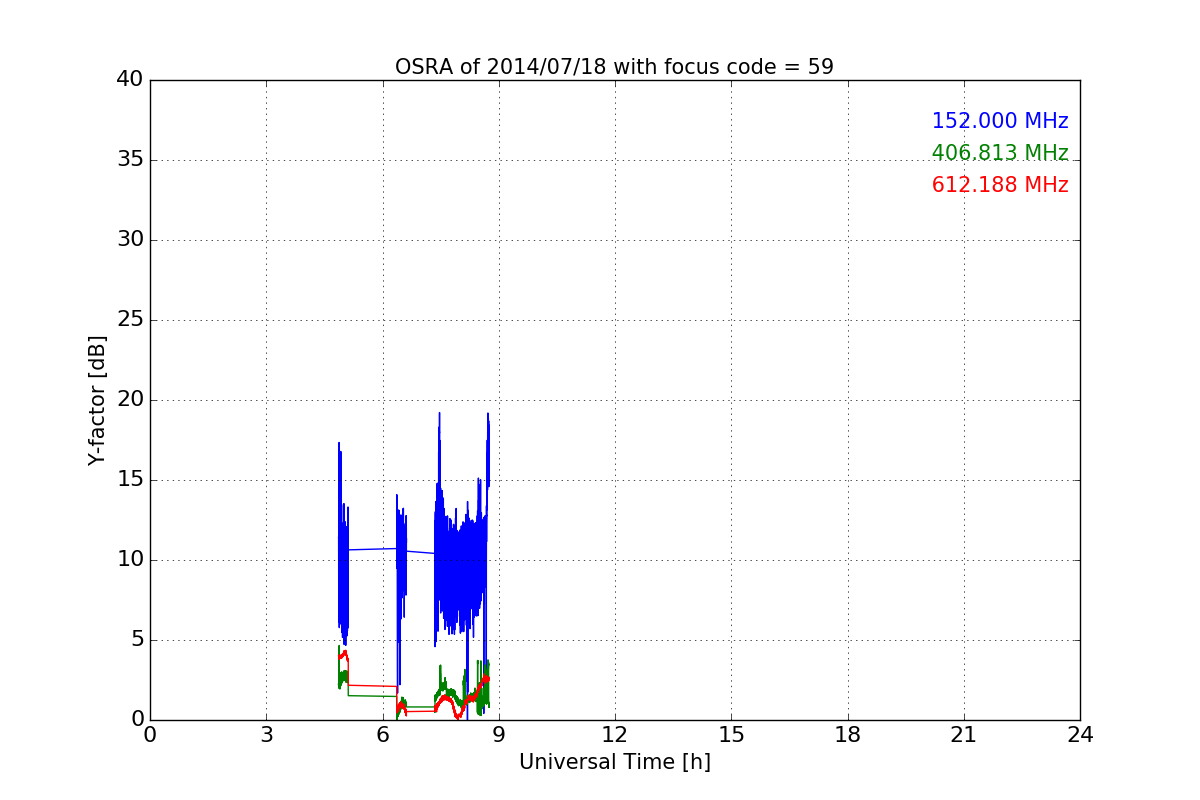Viewport: 1200px width, 800px height.
Task: Click the y-axis tick label 10
Action: (130, 560)
